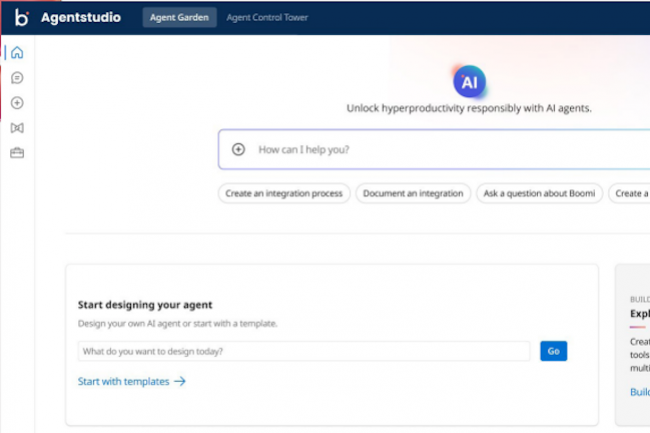Viewport: 650px width, 433px height.
Task: Click the plus circle sidebar icon
Action: [17, 103]
